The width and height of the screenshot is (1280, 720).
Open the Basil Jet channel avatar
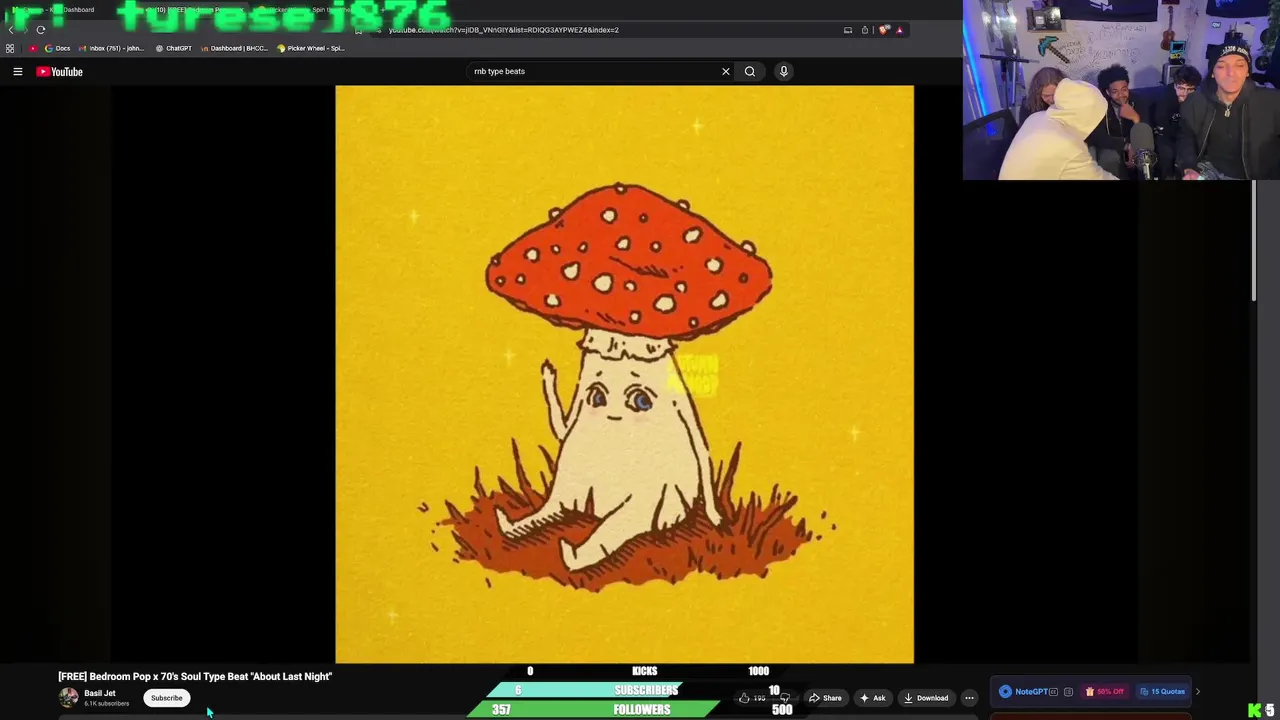tap(68, 698)
